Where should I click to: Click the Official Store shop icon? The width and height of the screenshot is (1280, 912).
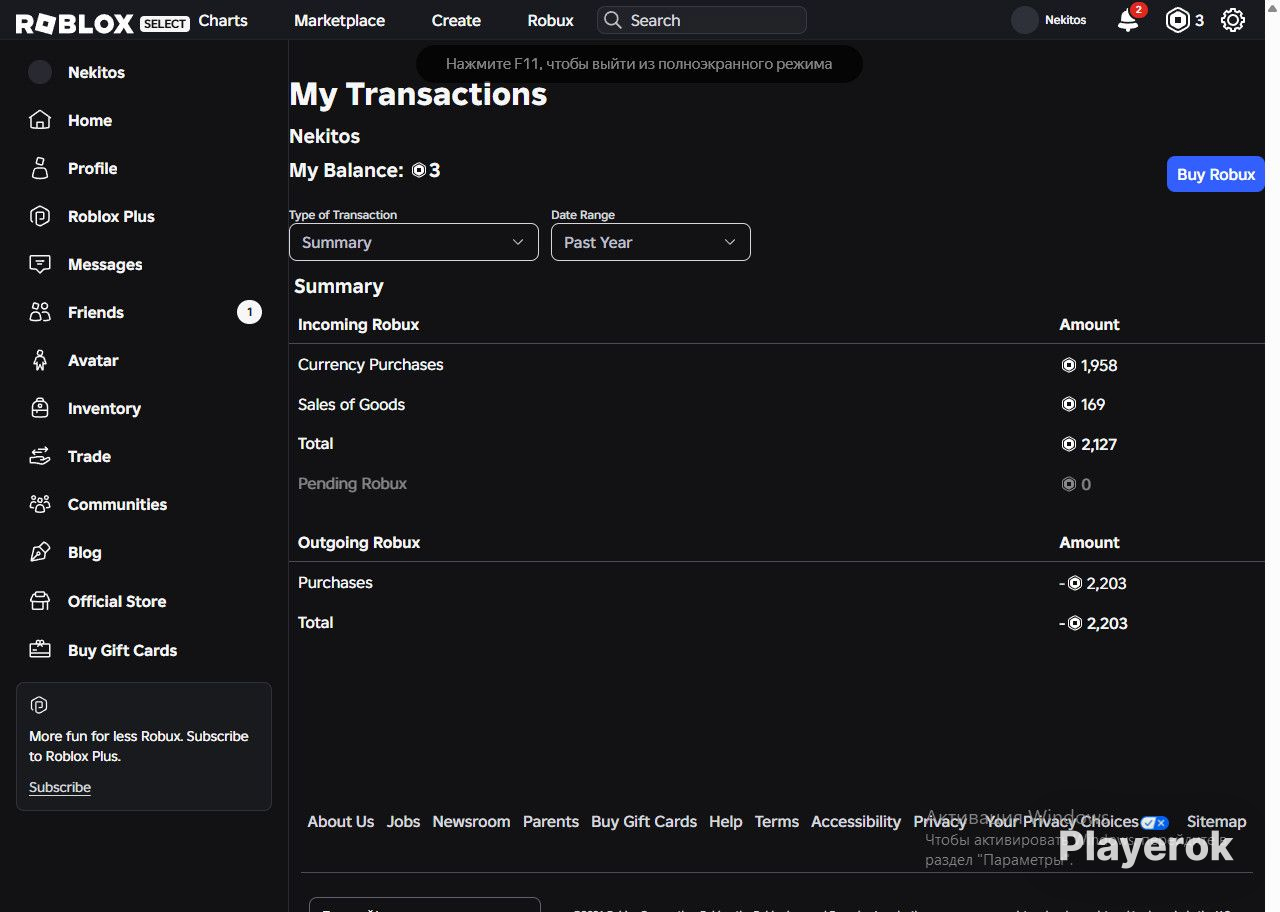click(x=40, y=601)
